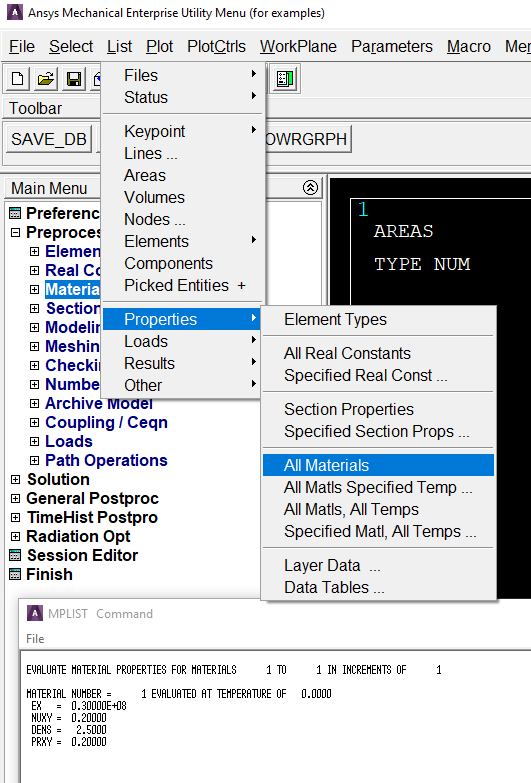The image size is (531, 783).
Task: Select All Materials in Properties submenu
Action: [378, 465]
